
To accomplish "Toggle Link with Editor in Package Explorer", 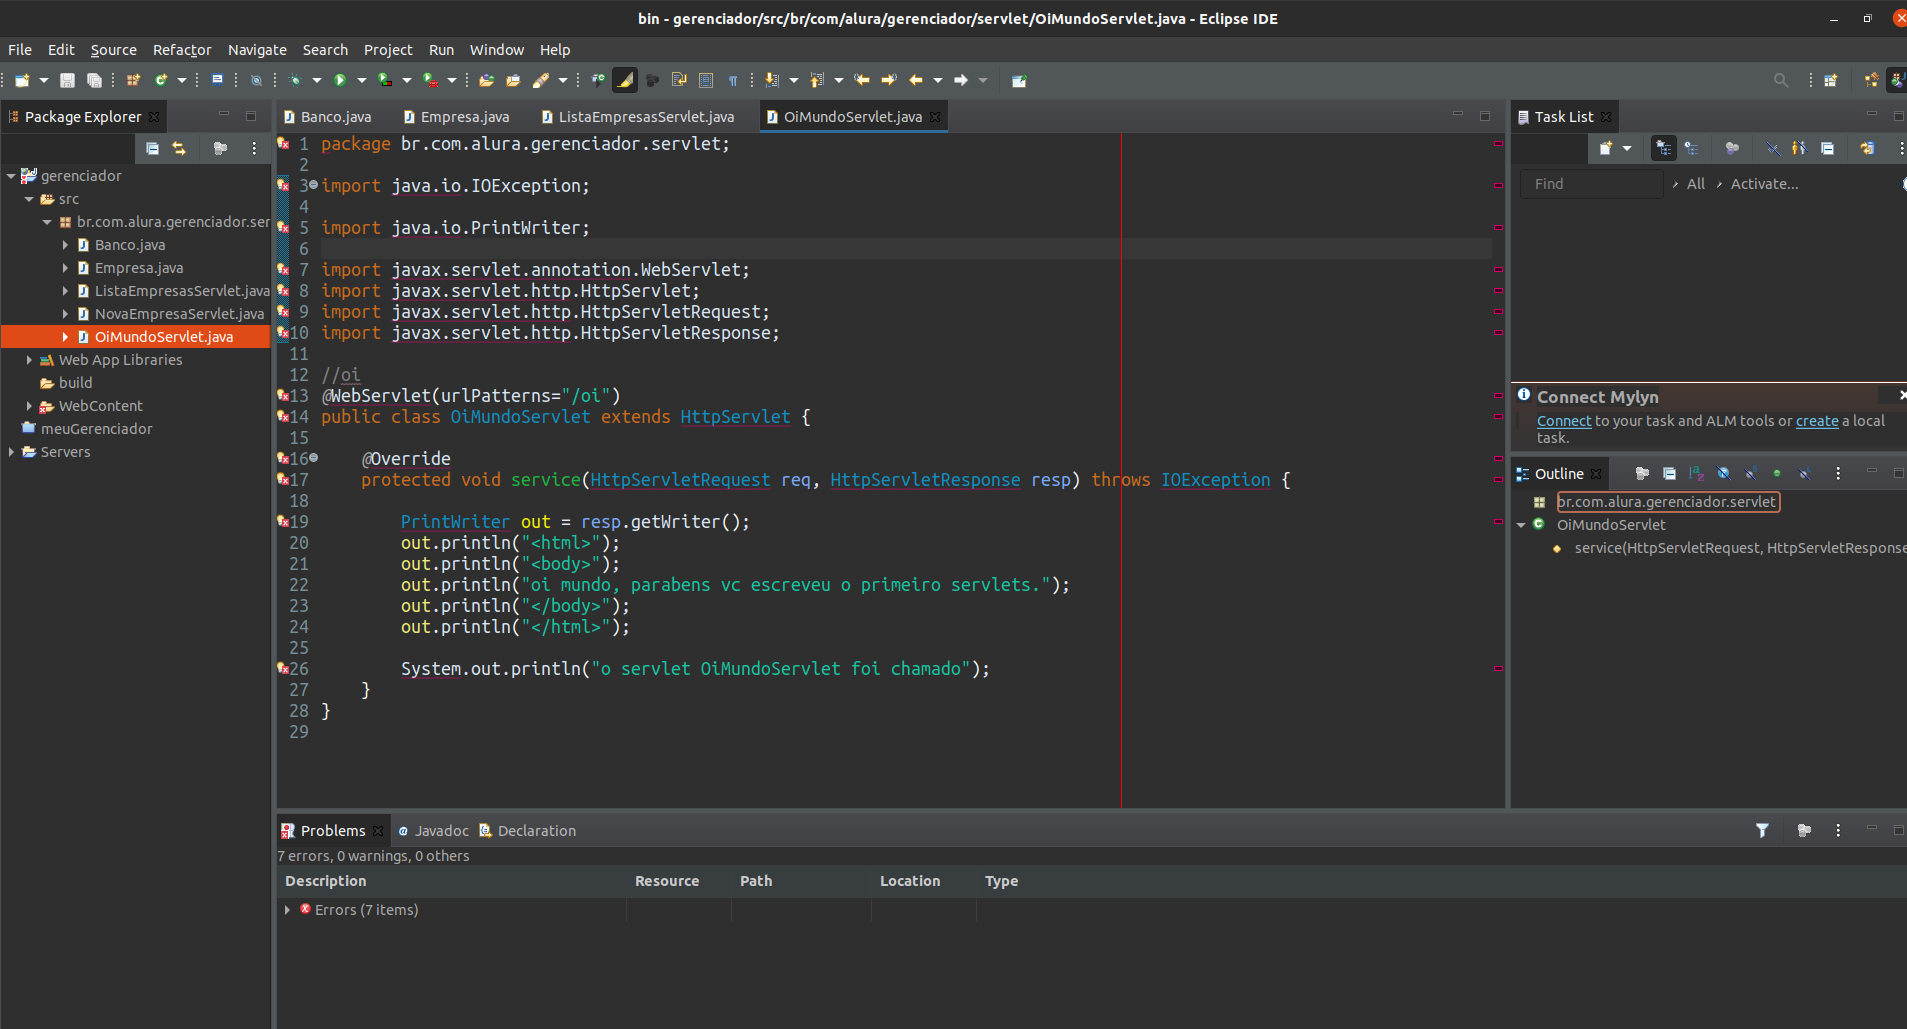I will pyautogui.click(x=179, y=148).
